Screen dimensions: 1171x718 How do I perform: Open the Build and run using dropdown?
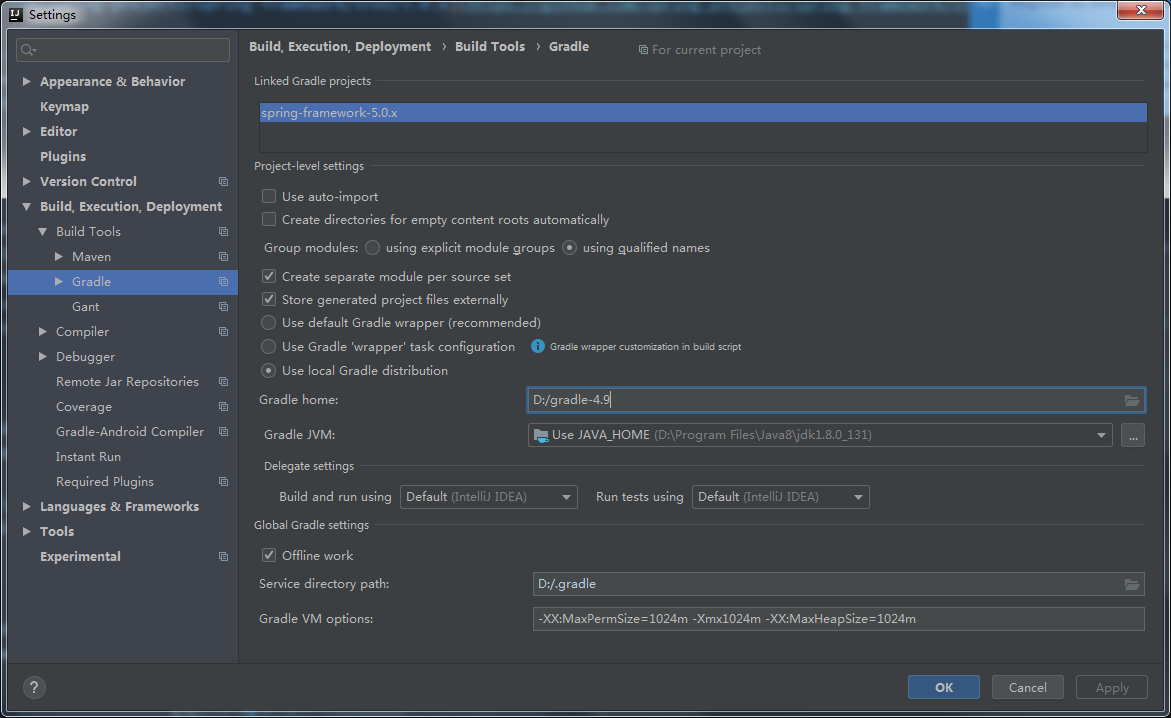pos(488,497)
